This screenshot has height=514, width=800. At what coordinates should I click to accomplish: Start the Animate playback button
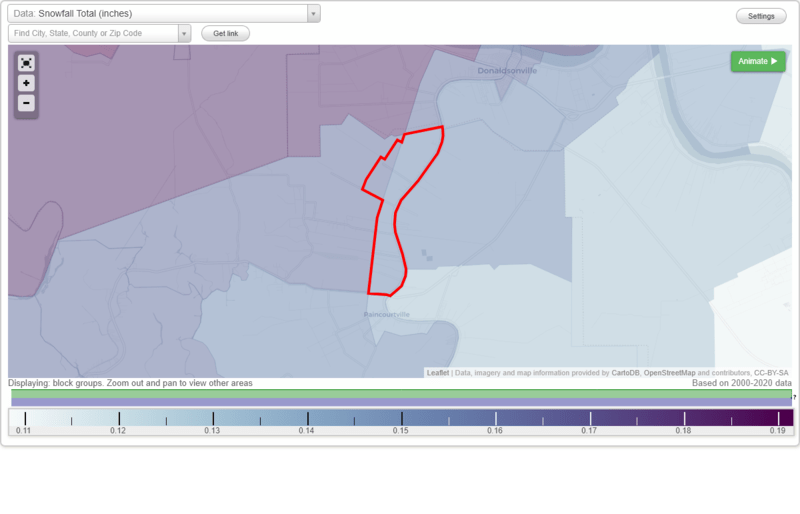[x=758, y=61]
